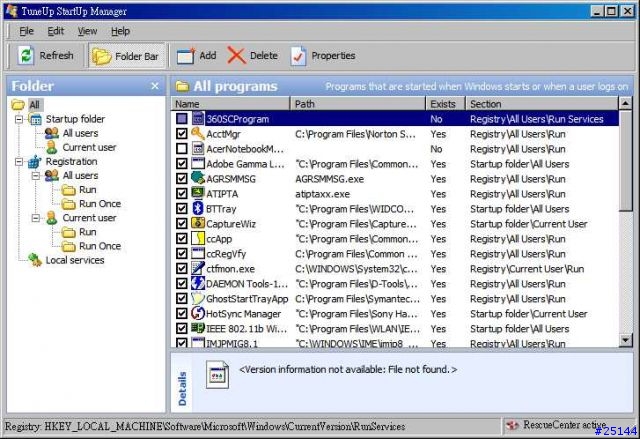
Task: Click the ccApp yellow icon
Action: click(198, 238)
